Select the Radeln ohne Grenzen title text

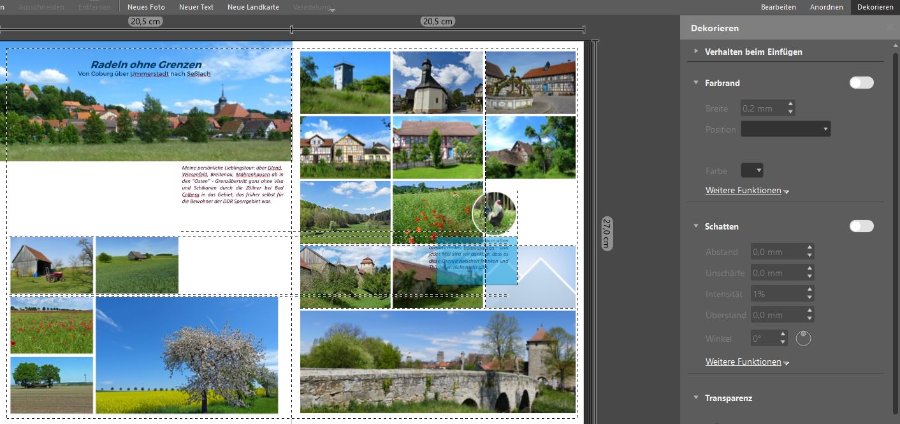point(146,64)
